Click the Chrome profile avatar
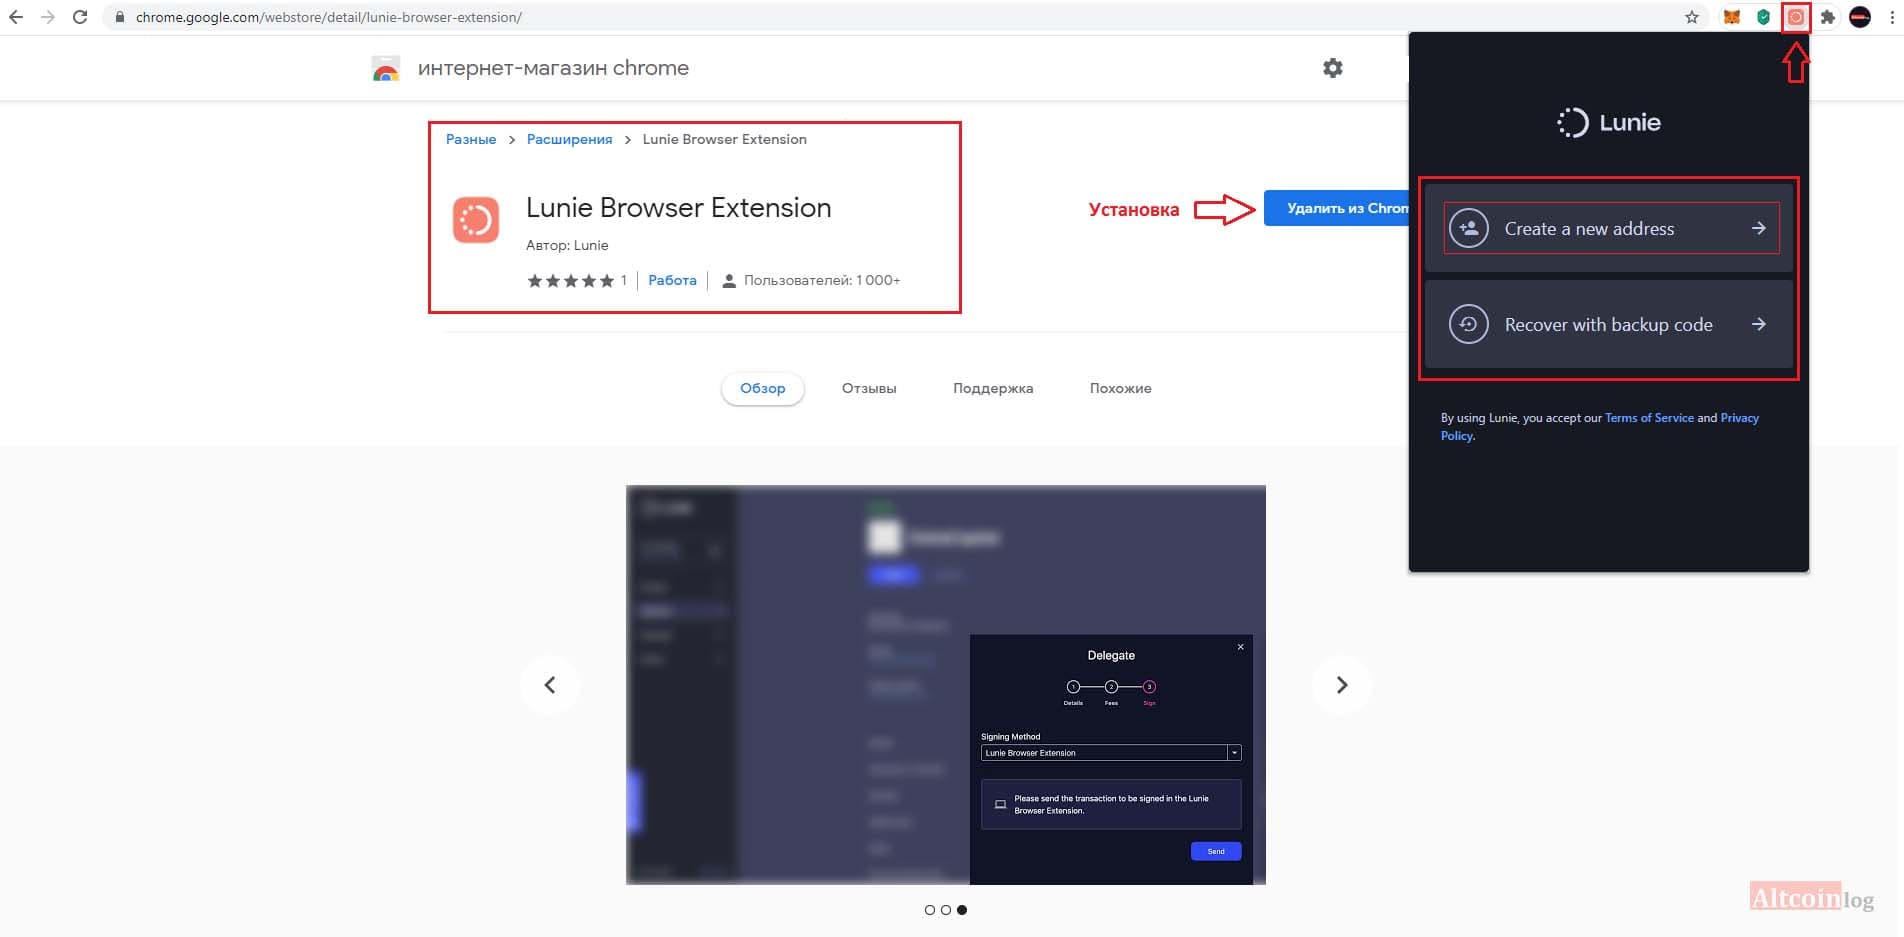Viewport: 1904px width, 937px height. click(1860, 17)
